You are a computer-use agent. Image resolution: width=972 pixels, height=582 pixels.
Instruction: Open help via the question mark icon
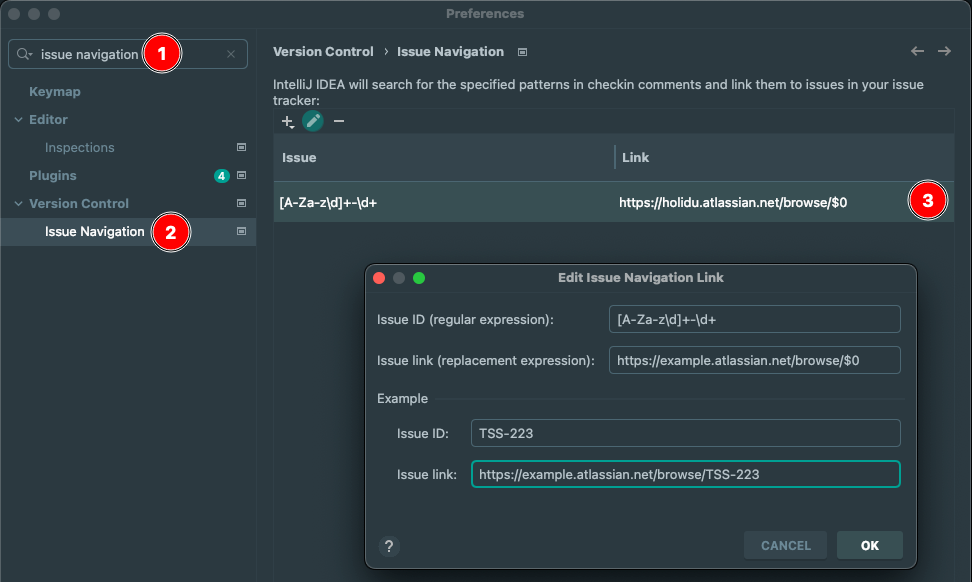click(x=389, y=546)
